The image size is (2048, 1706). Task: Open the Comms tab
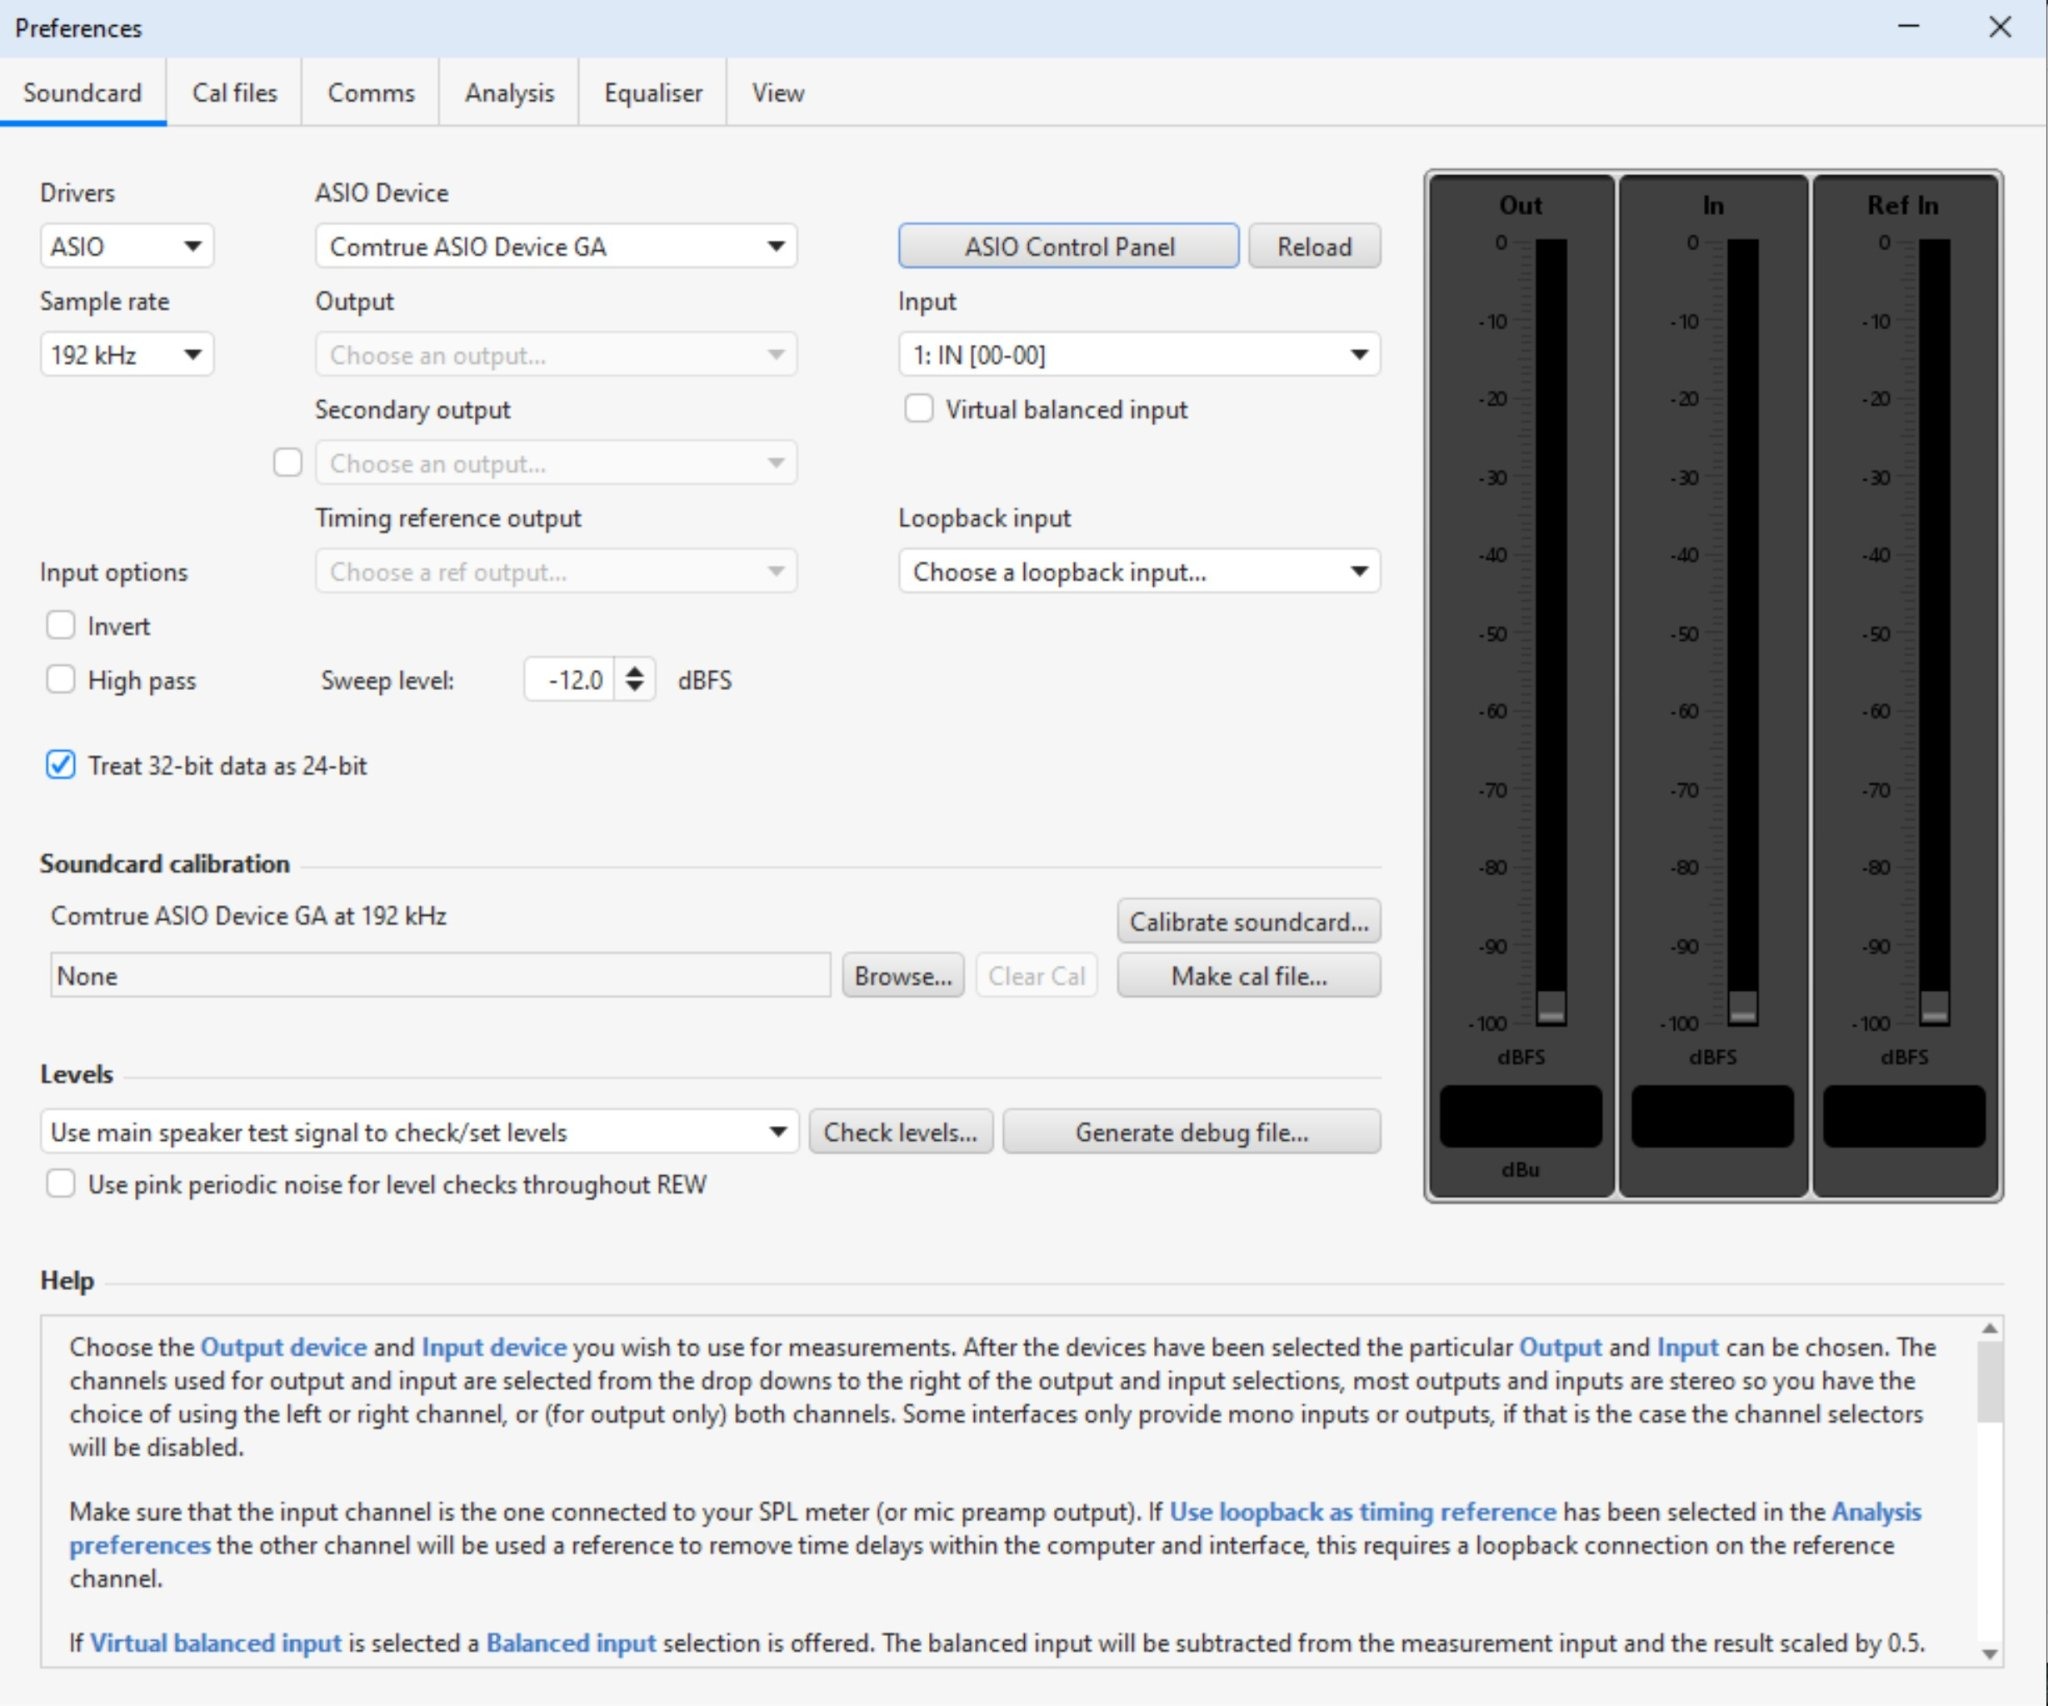point(371,93)
